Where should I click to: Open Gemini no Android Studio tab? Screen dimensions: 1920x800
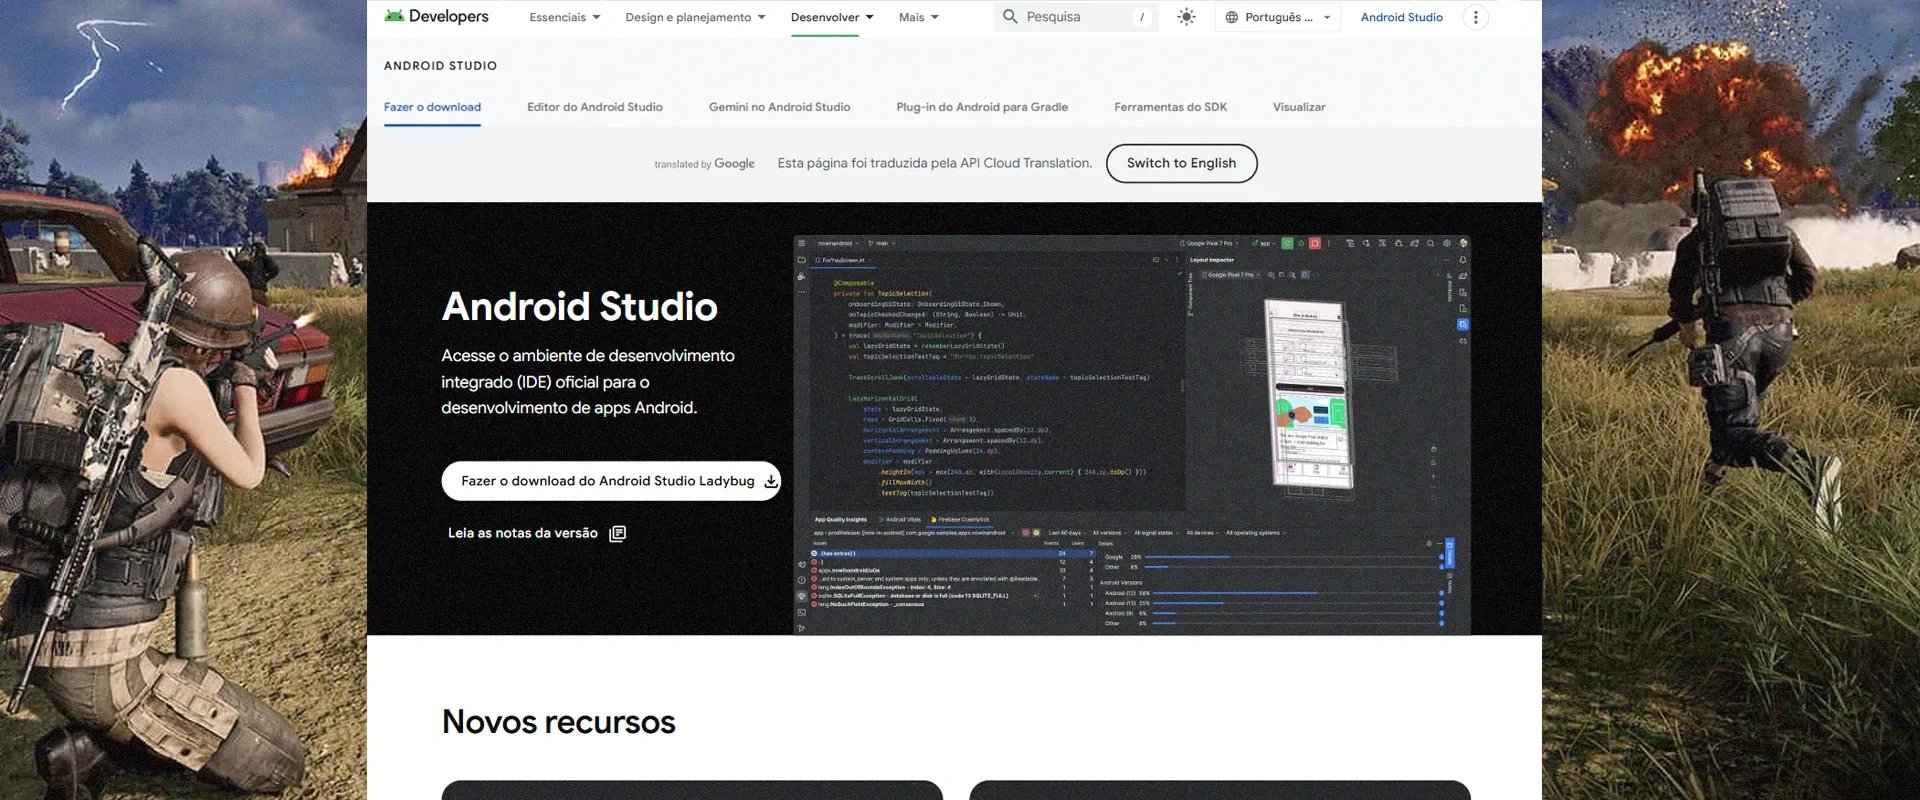[779, 107]
